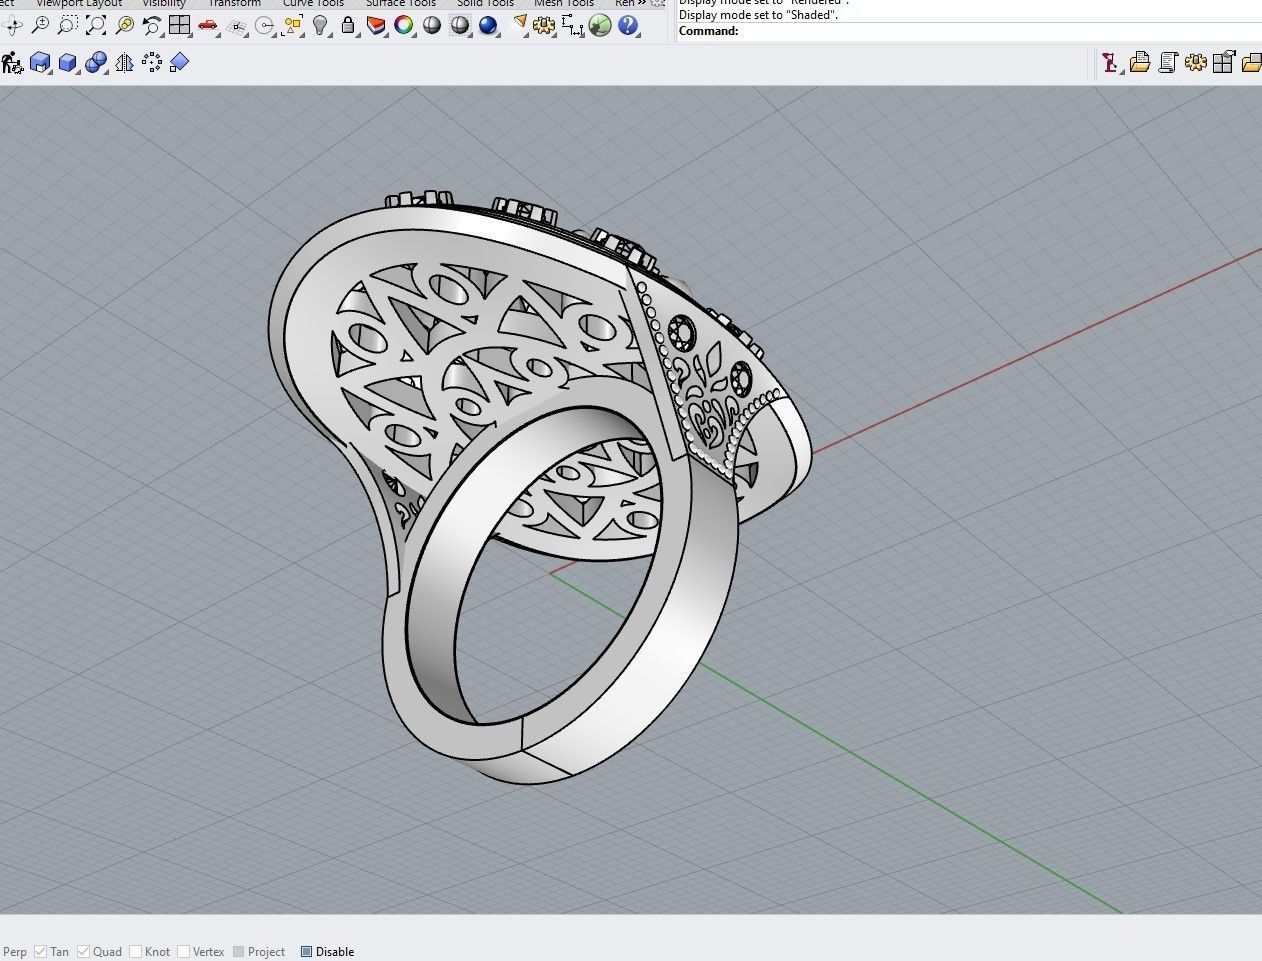
Task: Click the Extract surface blue box icon
Action: point(40,63)
